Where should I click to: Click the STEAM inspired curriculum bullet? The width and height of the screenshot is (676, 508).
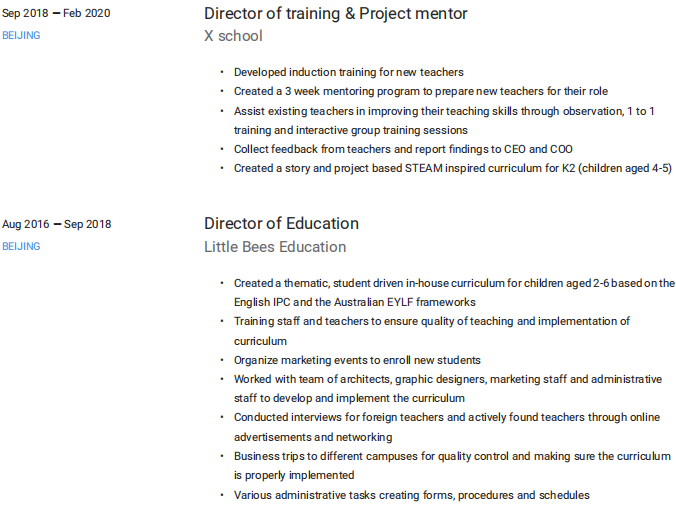point(452,168)
